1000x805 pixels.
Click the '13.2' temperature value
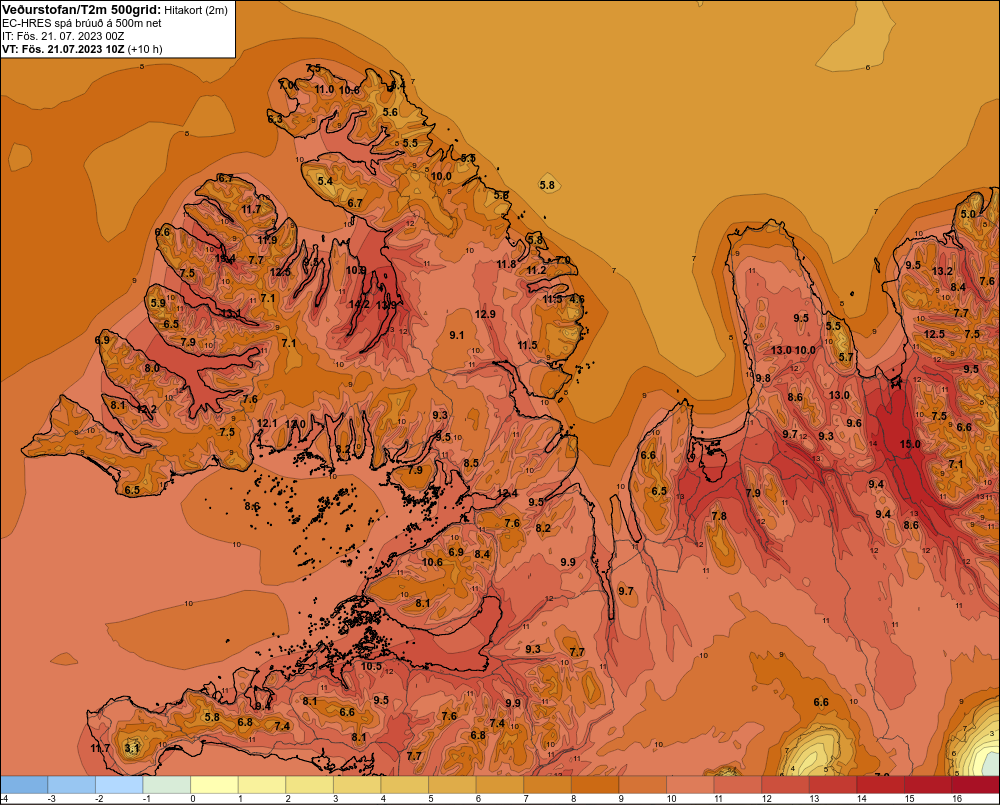[x=942, y=271]
